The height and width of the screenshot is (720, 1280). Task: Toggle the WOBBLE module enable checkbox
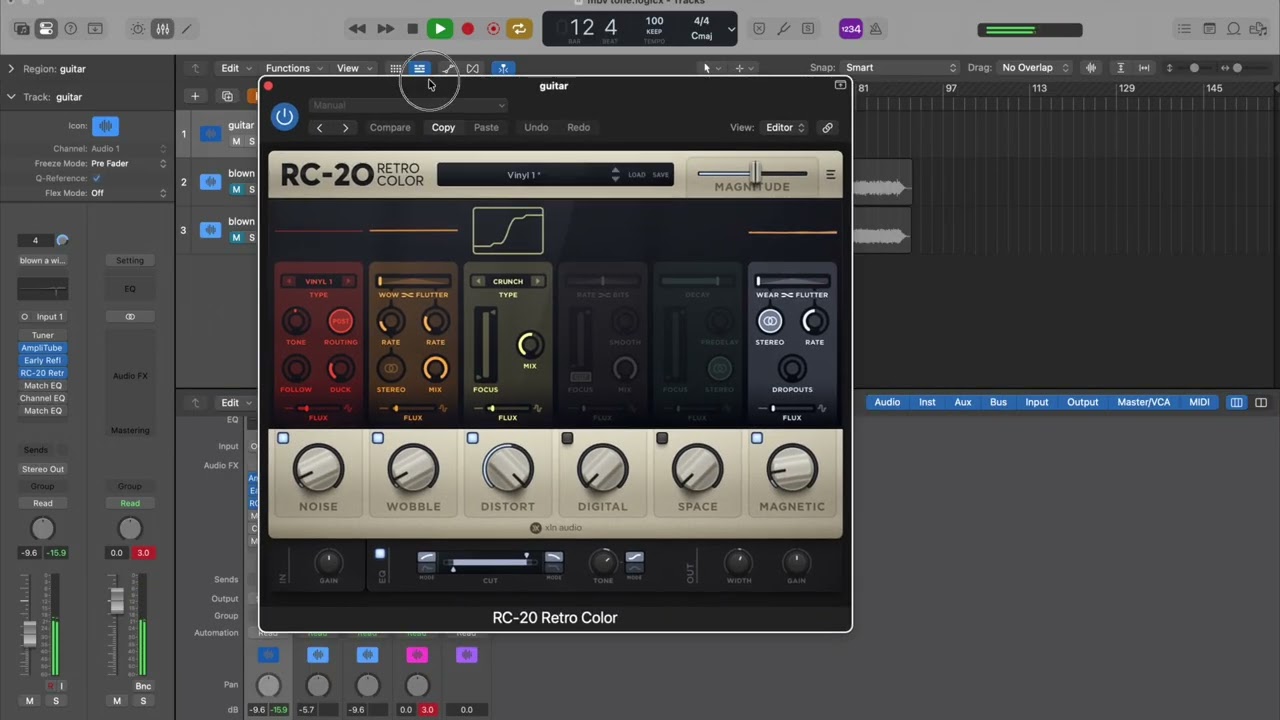coord(378,438)
